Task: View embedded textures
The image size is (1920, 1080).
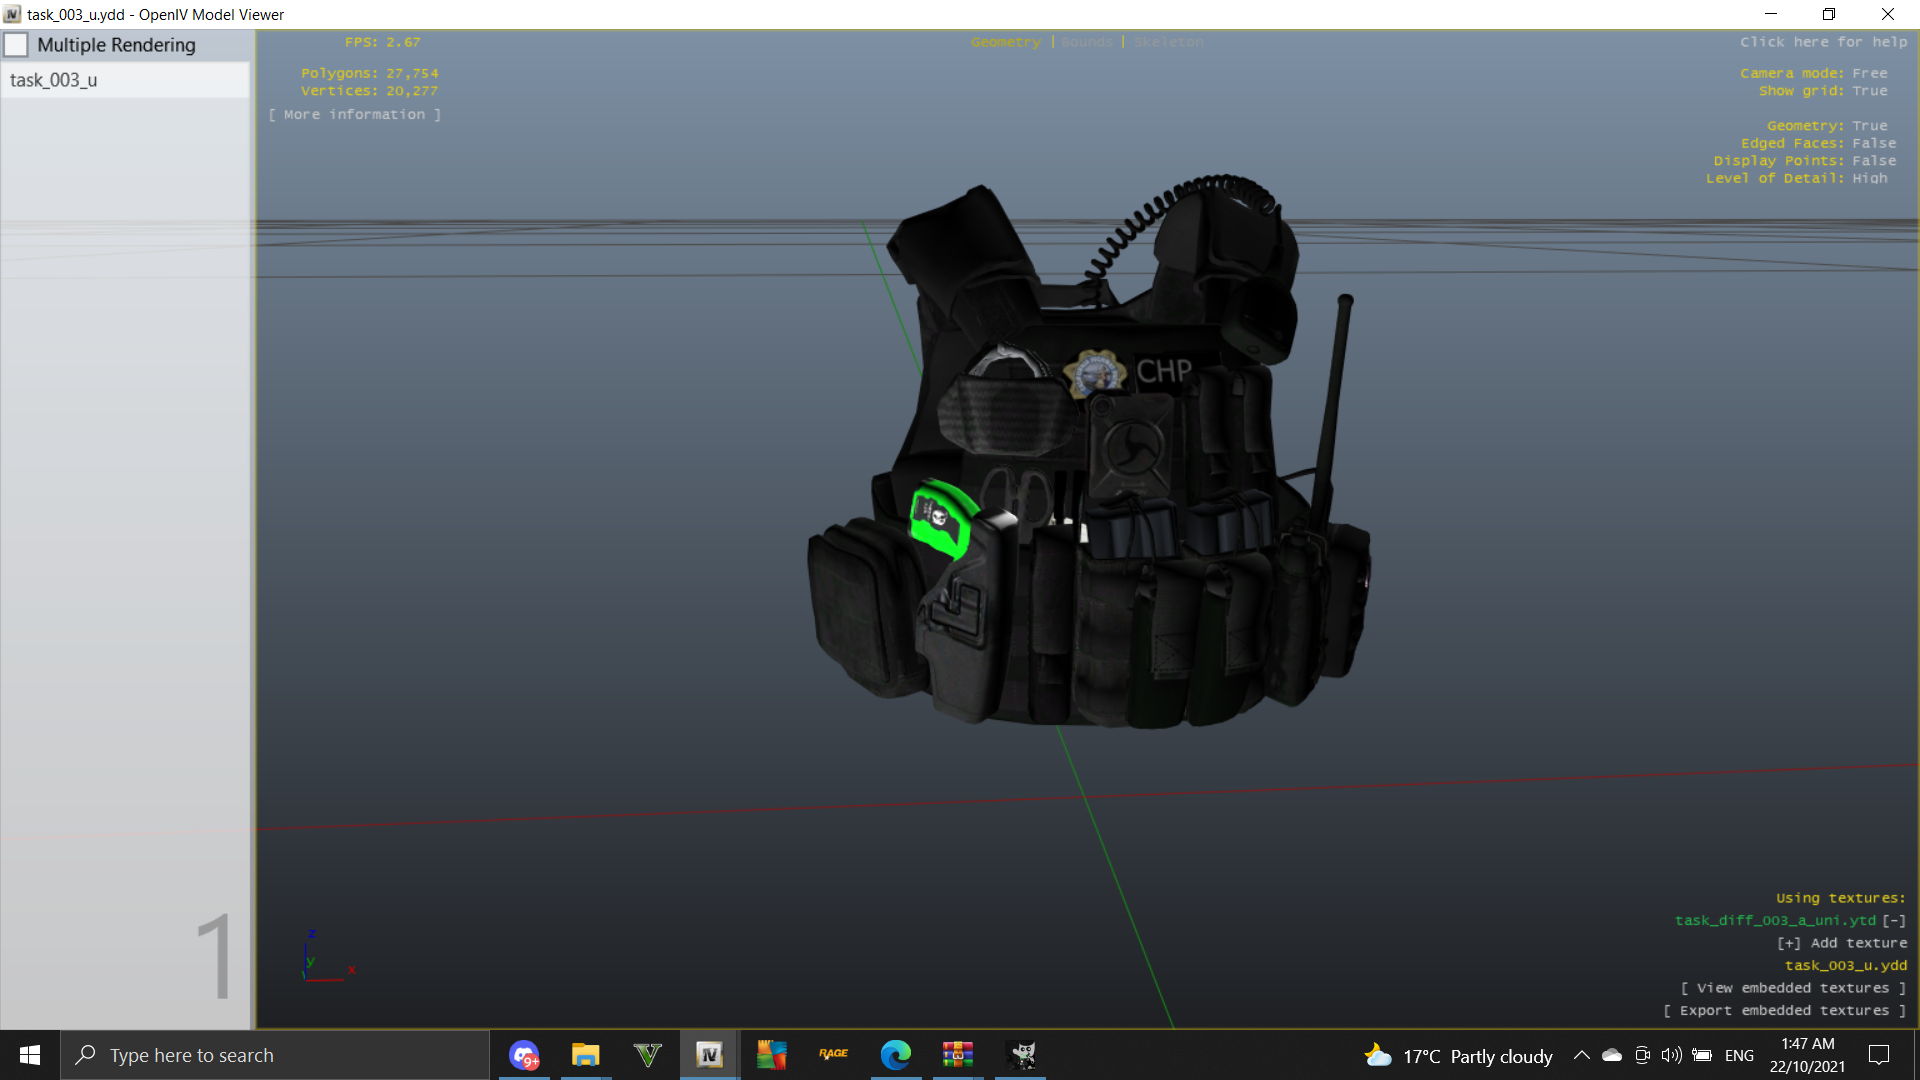Action: (1793, 988)
